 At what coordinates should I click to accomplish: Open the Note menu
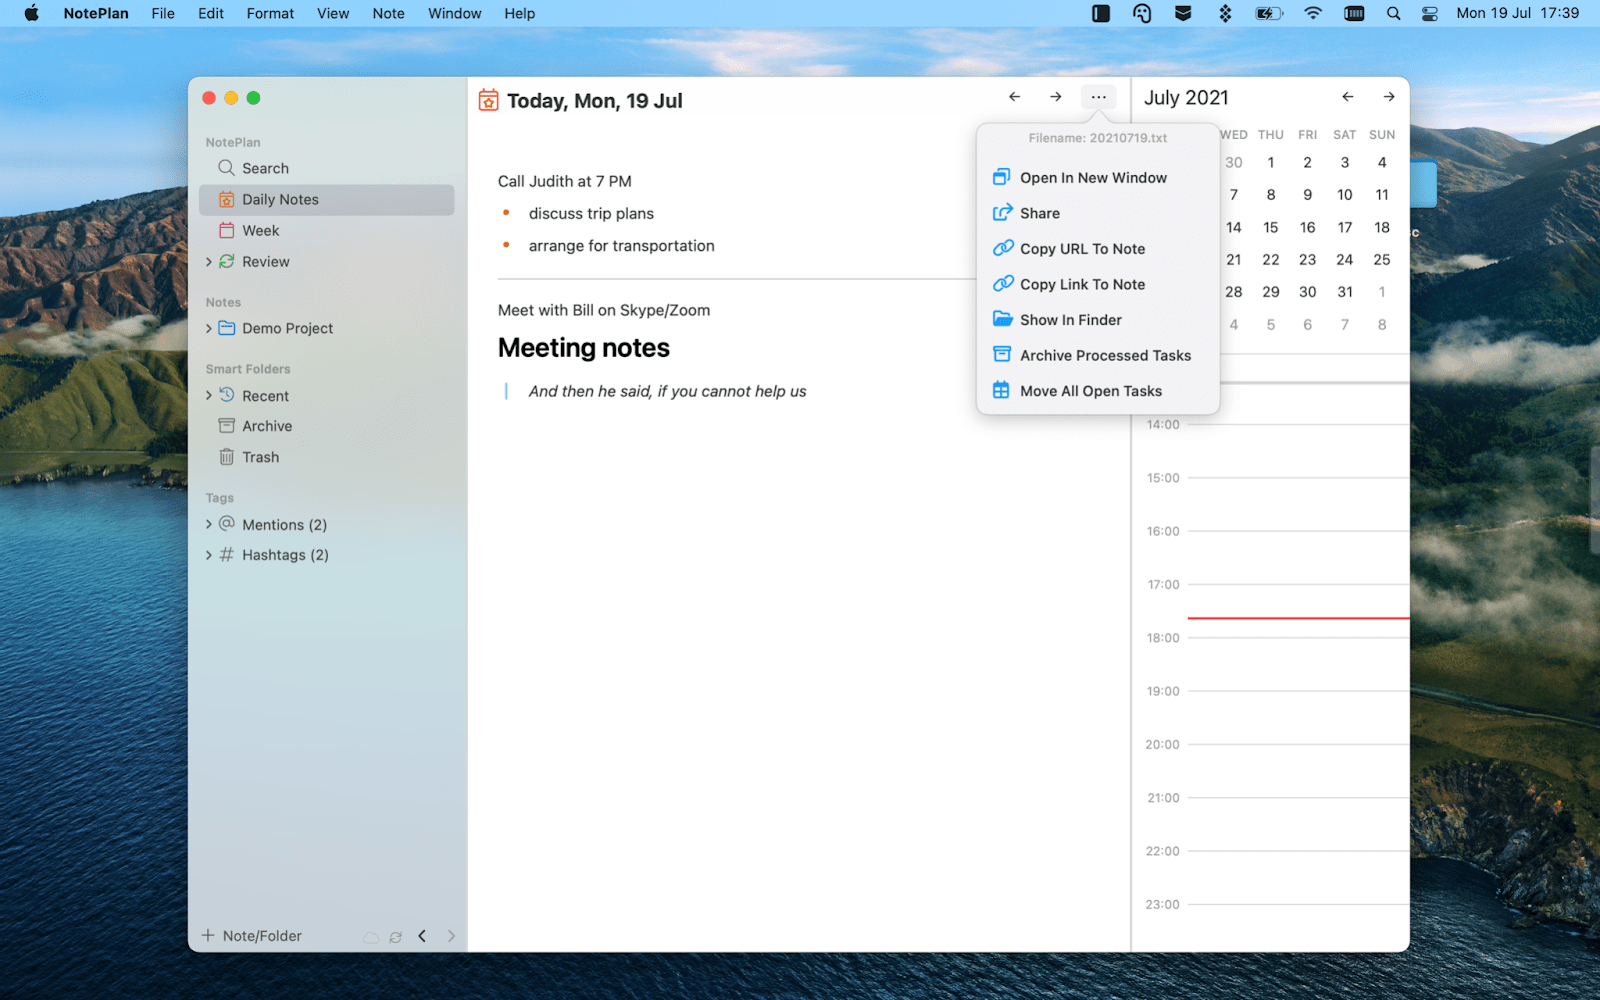pyautogui.click(x=388, y=13)
